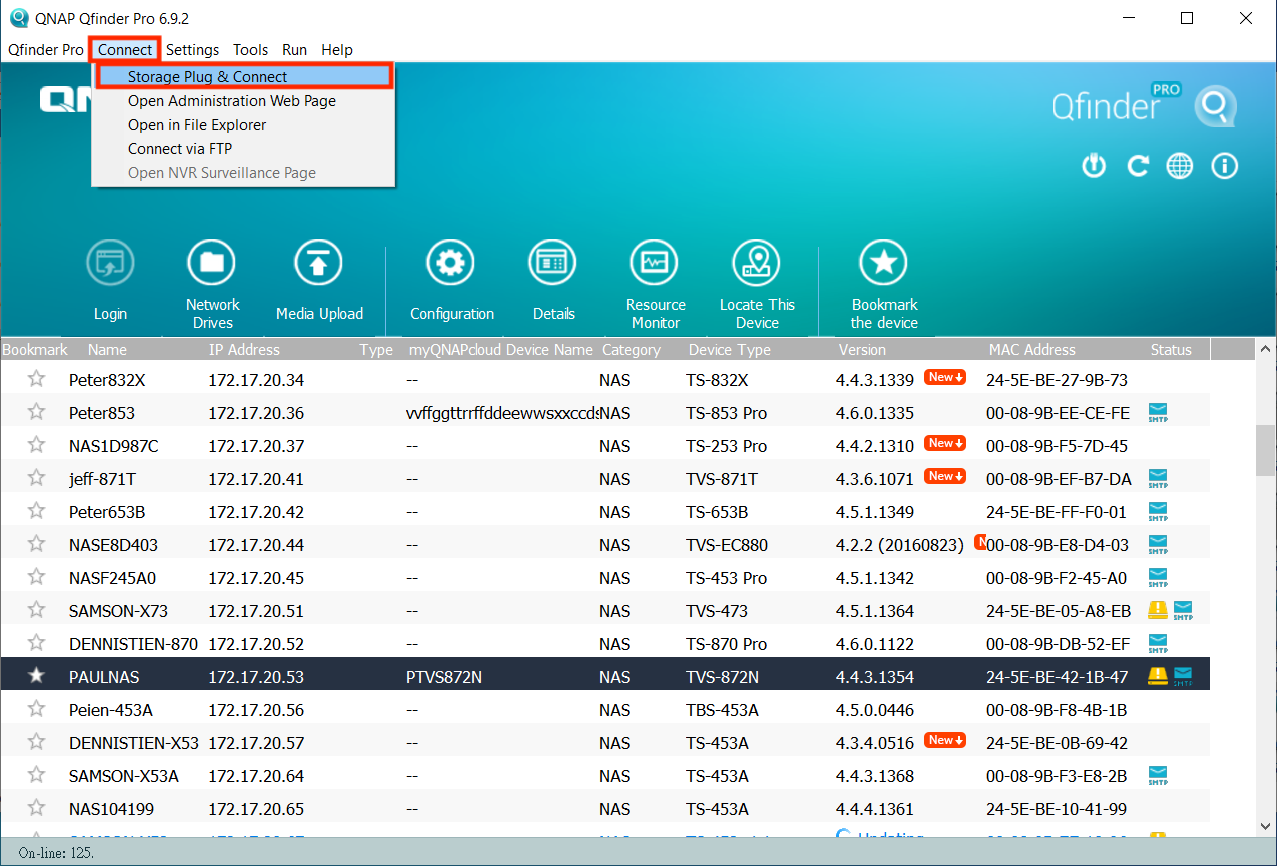This screenshot has height=866, width=1277.
Task: Sort by the IP Address column header
Action: (x=244, y=350)
